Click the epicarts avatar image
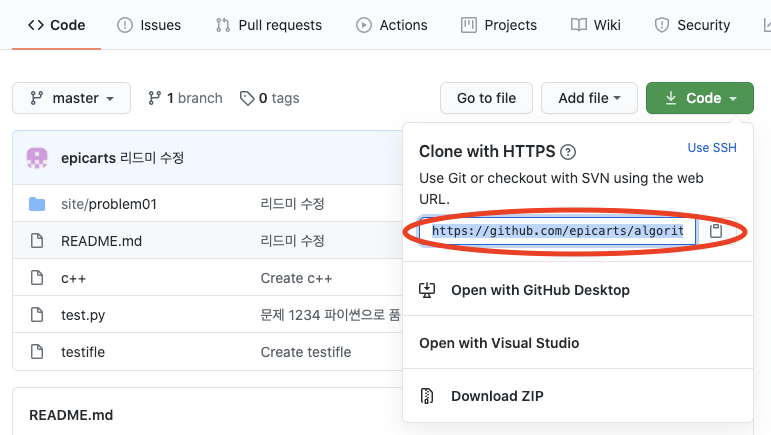This screenshot has height=435, width=771. coord(37,158)
